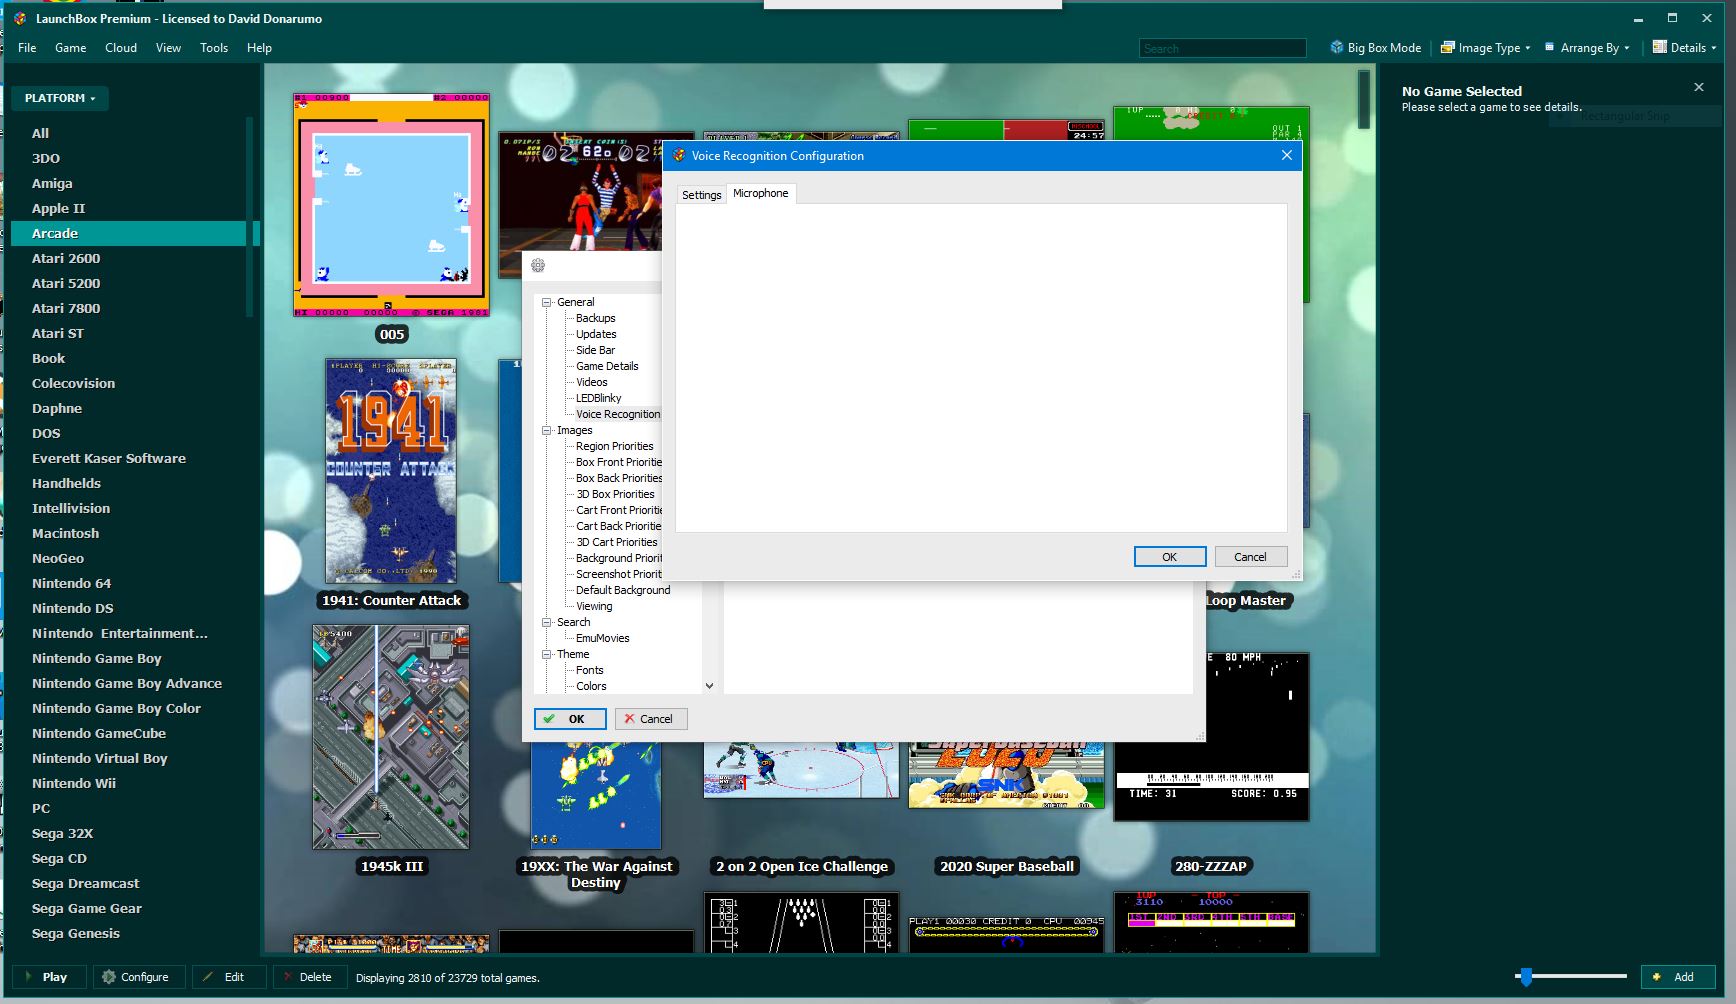Select Default Background in options tree
Image resolution: width=1736 pixels, height=1004 pixels.
click(623, 590)
